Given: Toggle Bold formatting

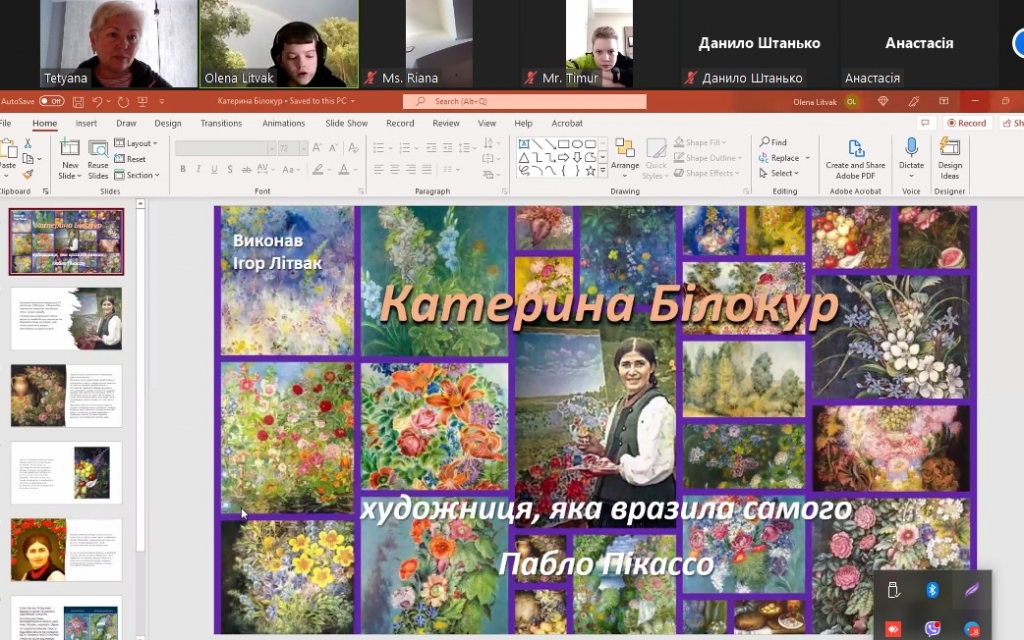Looking at the screenshot, I should pyautogui.click(x=183, y=169).
